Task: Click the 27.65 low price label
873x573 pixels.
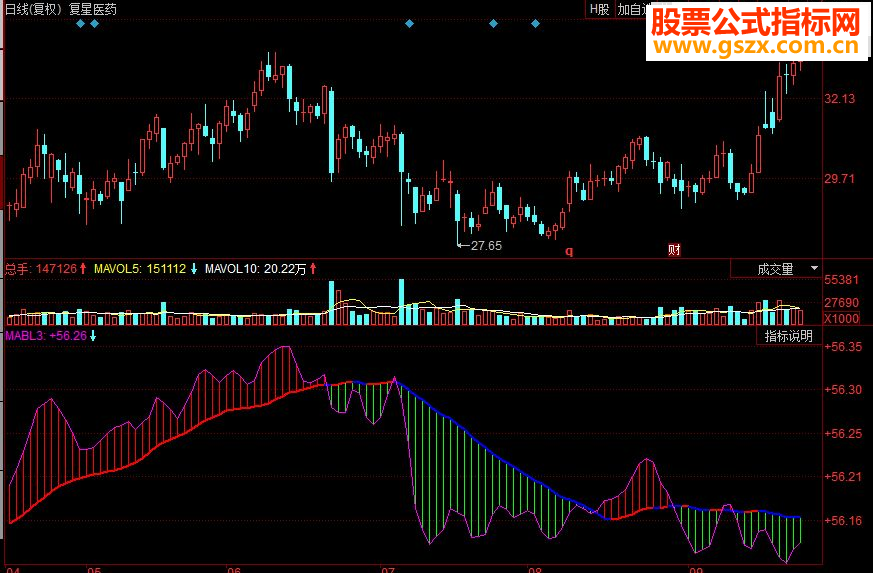Action: click(x=486, y=246)
